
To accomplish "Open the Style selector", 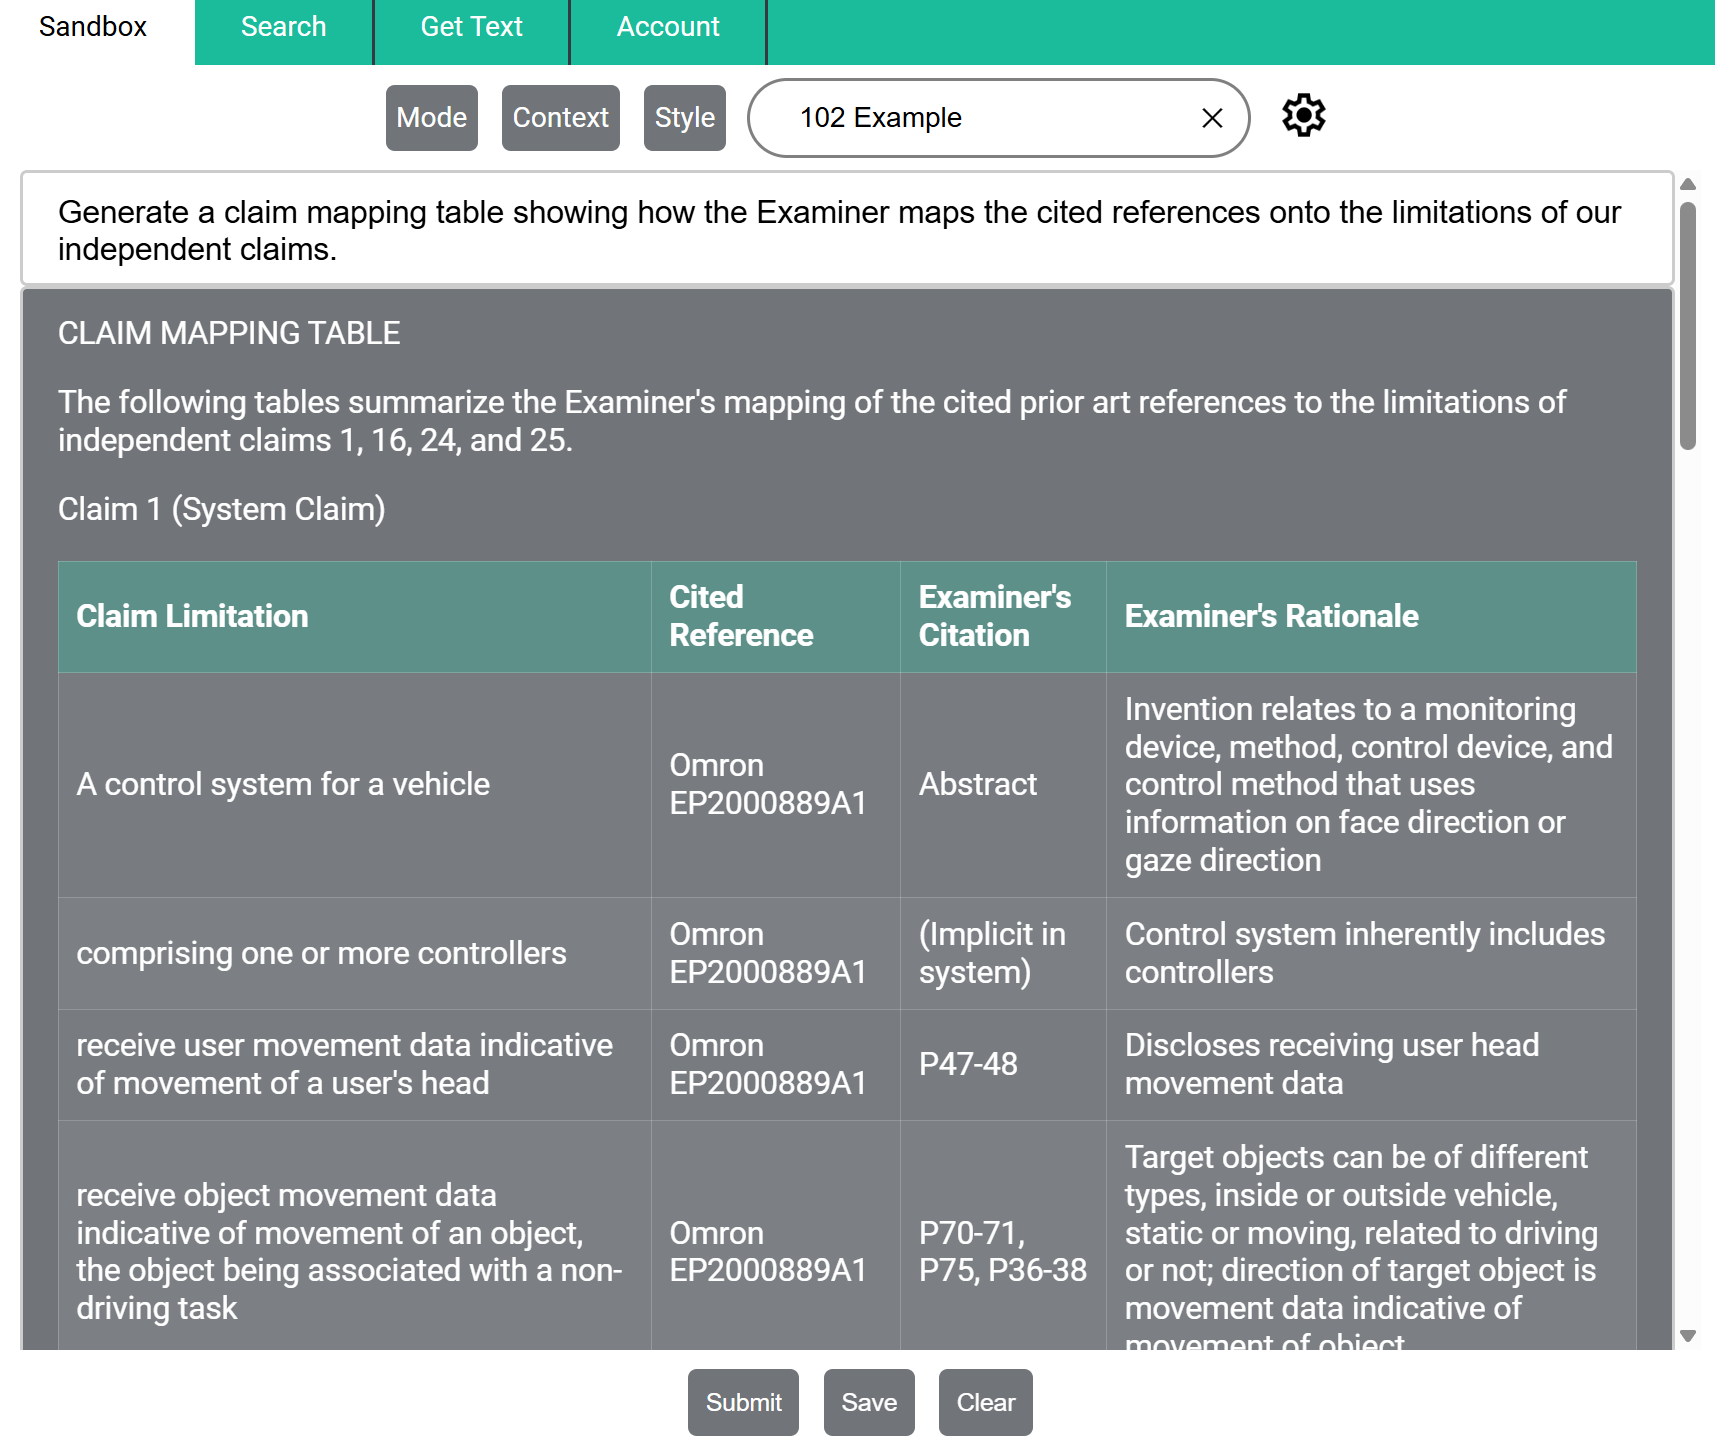I will pos(684,117).
